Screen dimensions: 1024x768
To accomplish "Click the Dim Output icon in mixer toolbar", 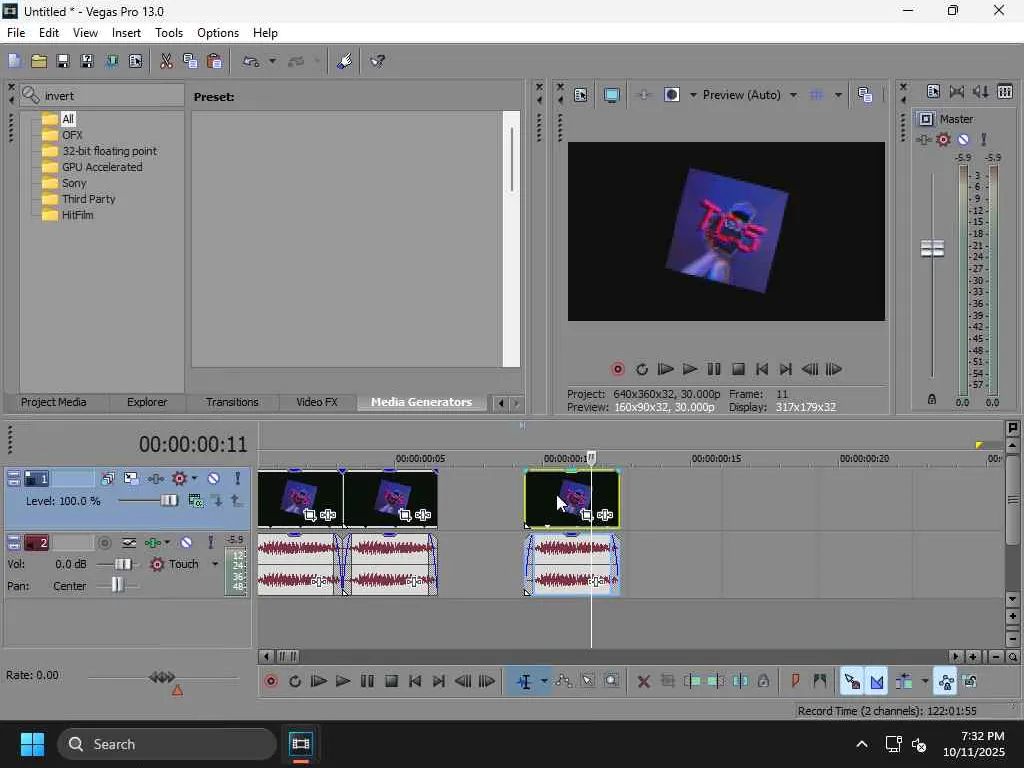I will tap(980, 92).
